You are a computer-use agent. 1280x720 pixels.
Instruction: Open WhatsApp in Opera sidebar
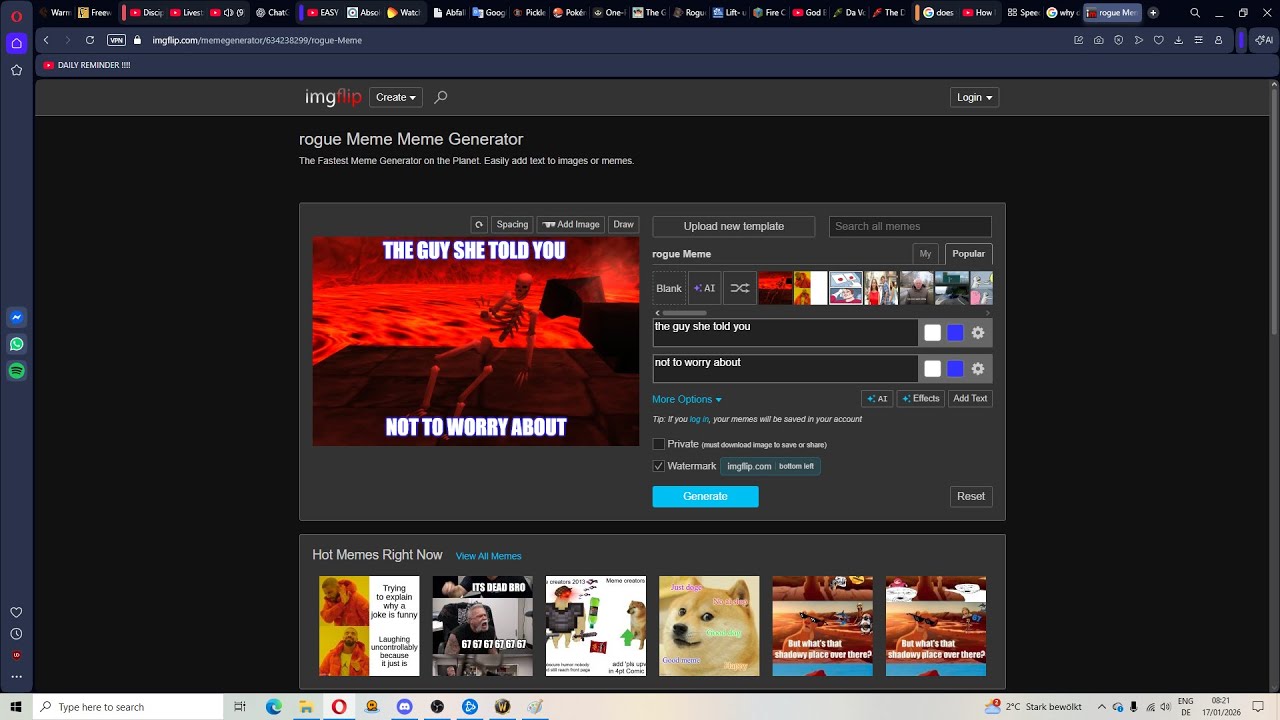[x=16, y=344]
